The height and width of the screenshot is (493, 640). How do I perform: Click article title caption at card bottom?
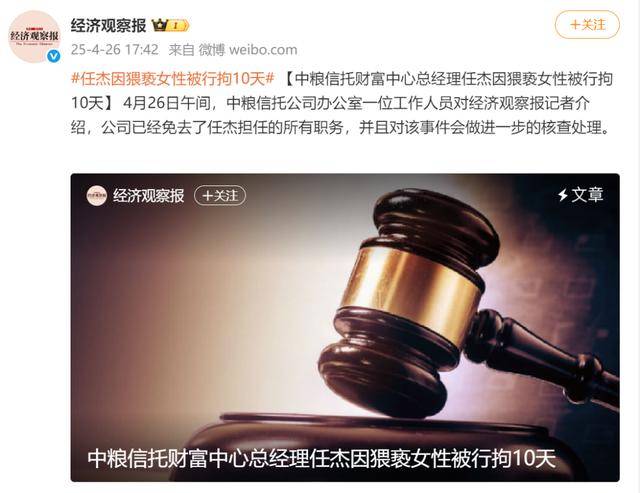tap(321, 458)
